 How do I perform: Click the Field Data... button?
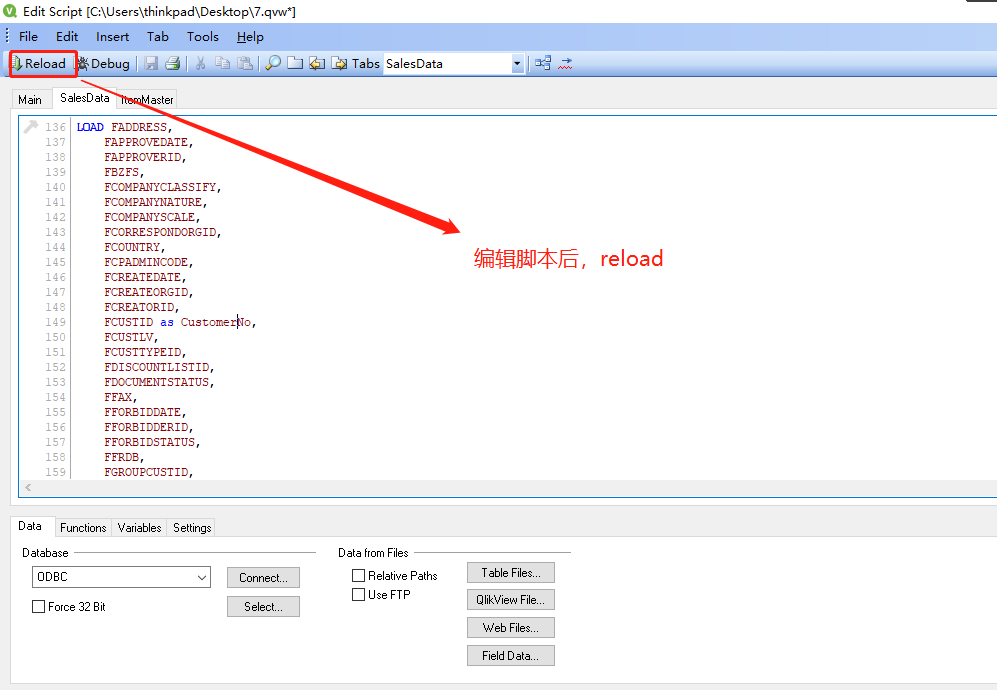tap(511, 656)
